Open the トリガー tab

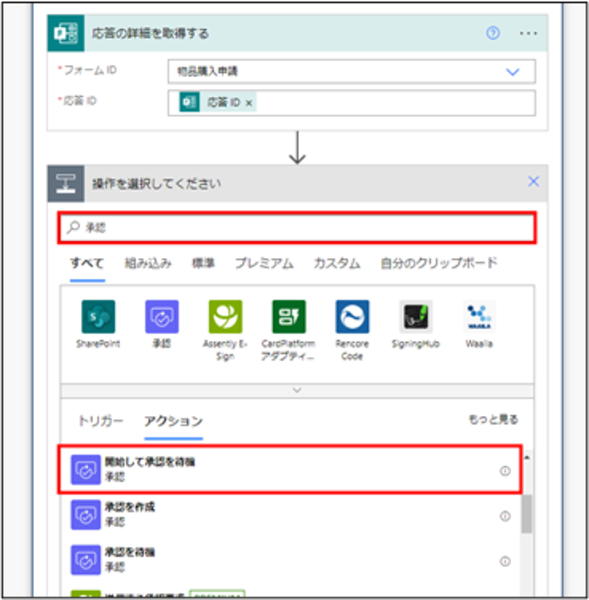[x=101, y=421]
